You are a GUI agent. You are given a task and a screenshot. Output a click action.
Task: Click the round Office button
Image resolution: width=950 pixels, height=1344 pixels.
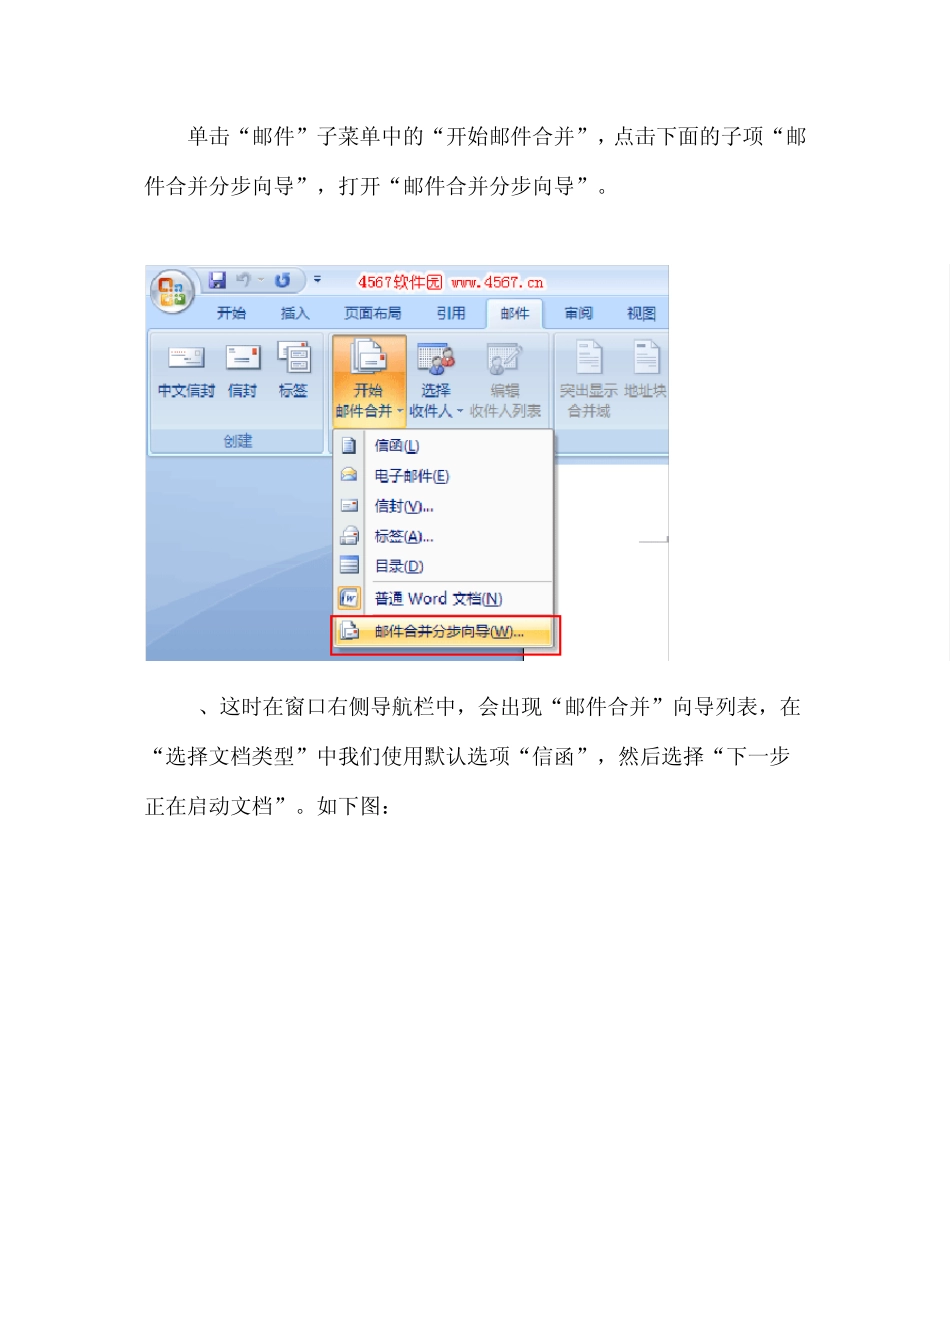click(172, 291)
